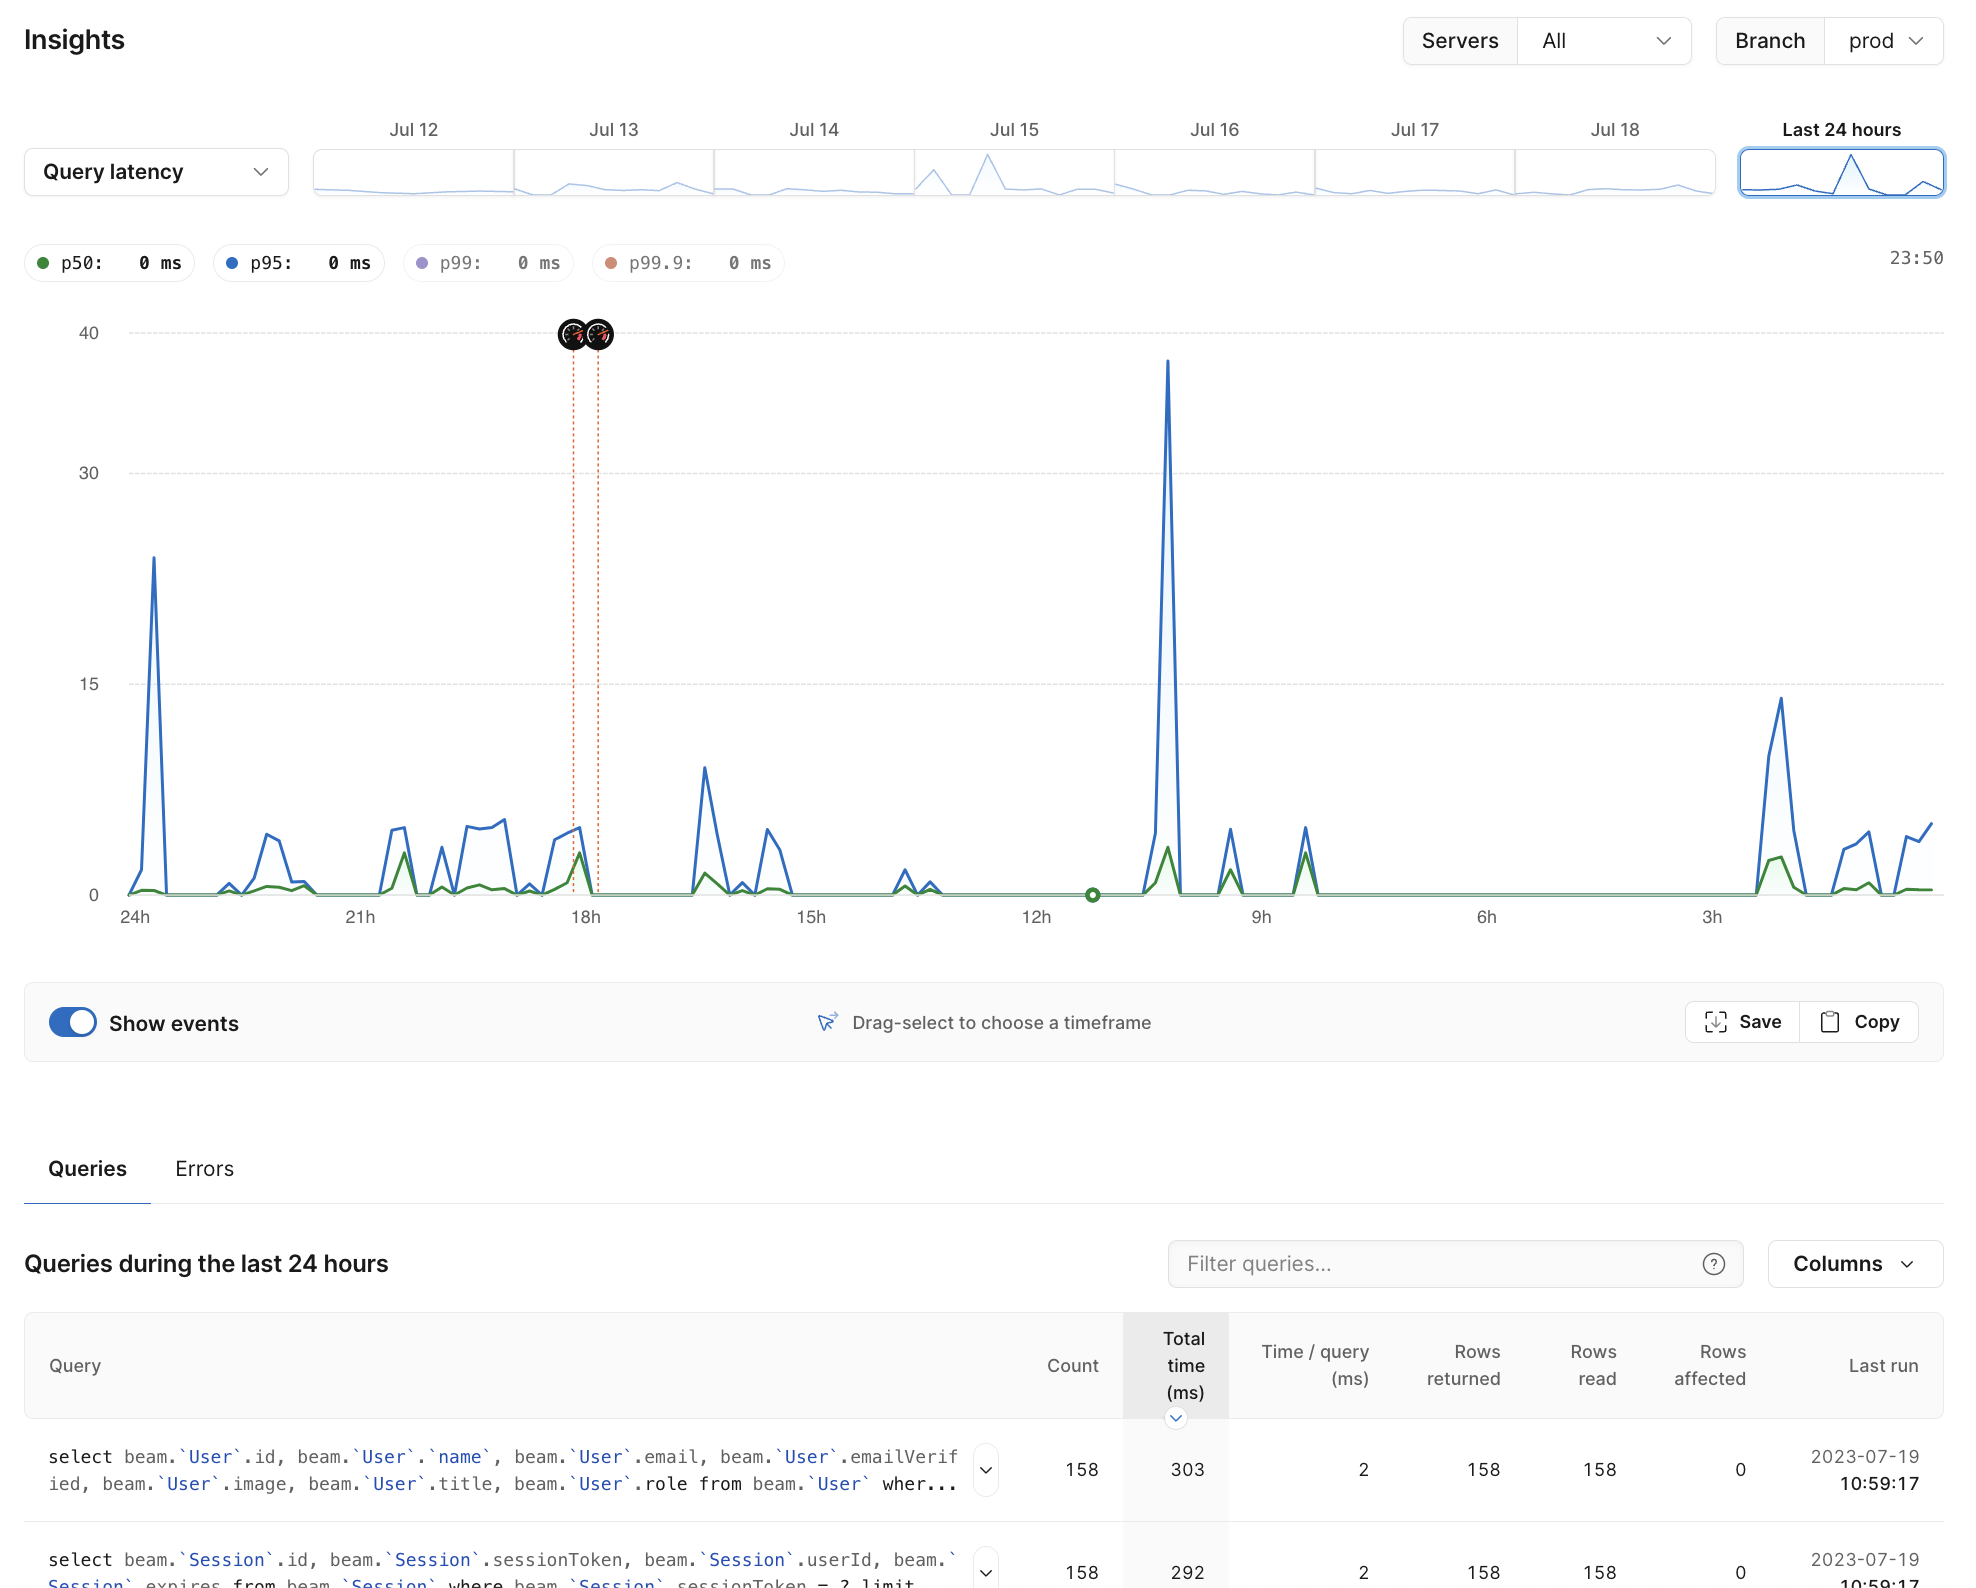Click the red dotted deployment event marker
Screen dimensions: 1976x1588
[x=573, y=331]
